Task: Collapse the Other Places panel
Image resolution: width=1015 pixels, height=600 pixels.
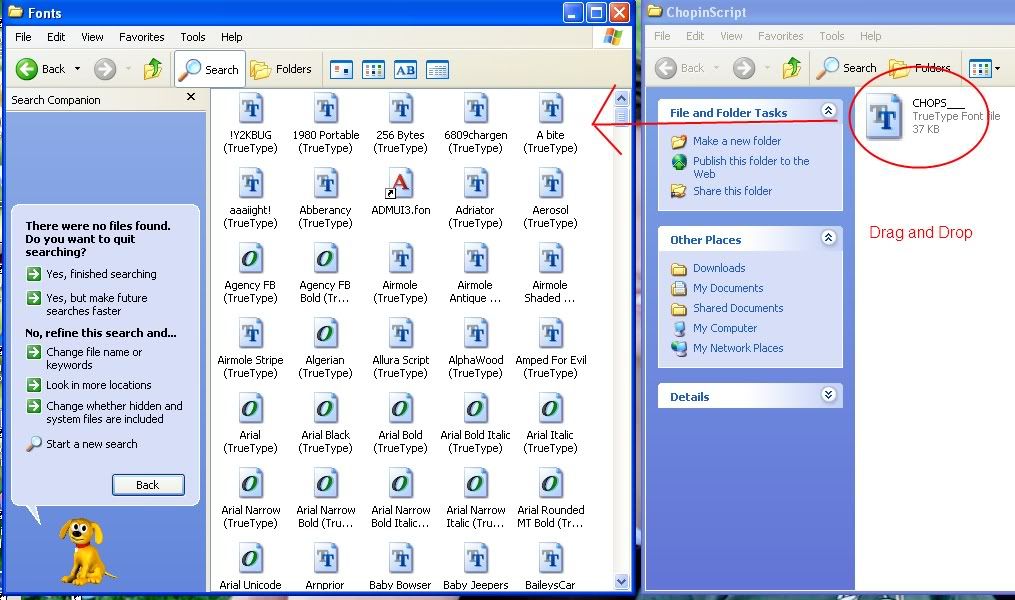Action: 828,238
